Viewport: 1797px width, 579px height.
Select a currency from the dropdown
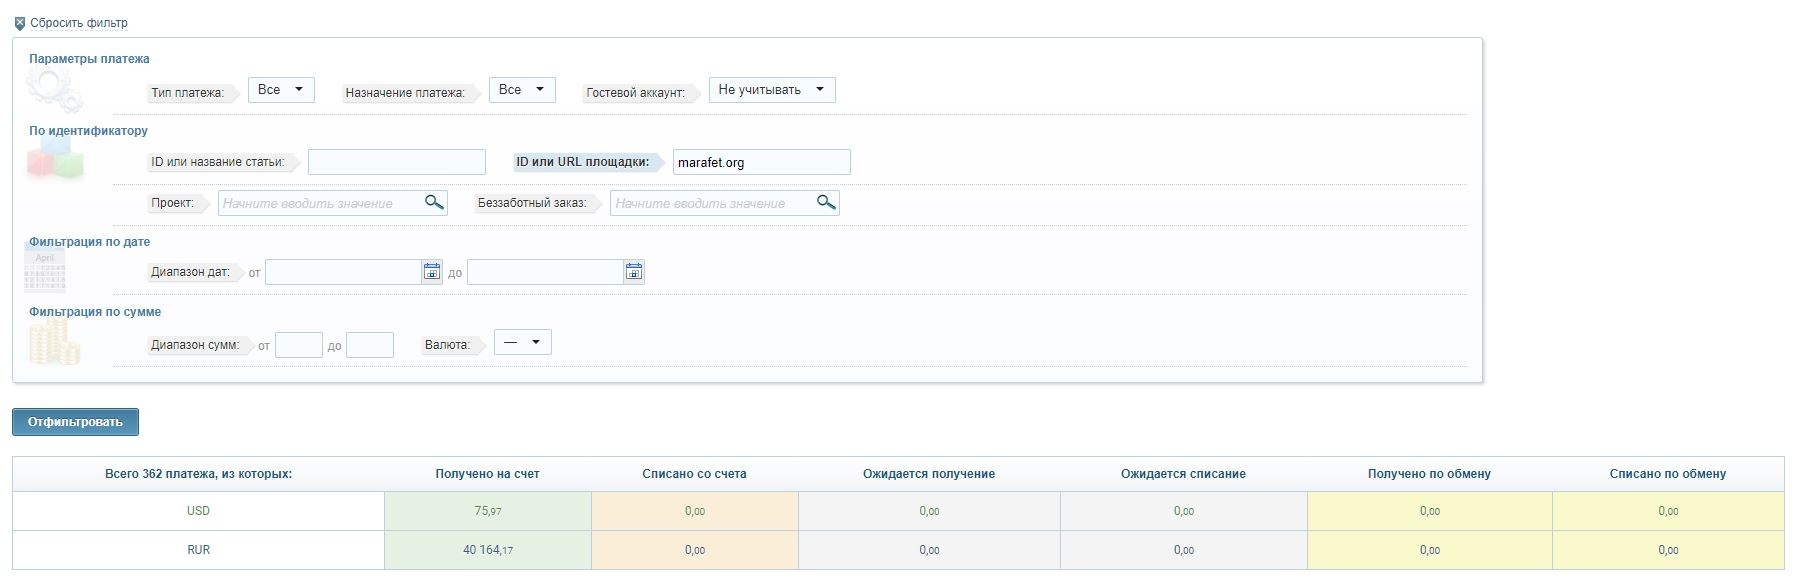522,343
